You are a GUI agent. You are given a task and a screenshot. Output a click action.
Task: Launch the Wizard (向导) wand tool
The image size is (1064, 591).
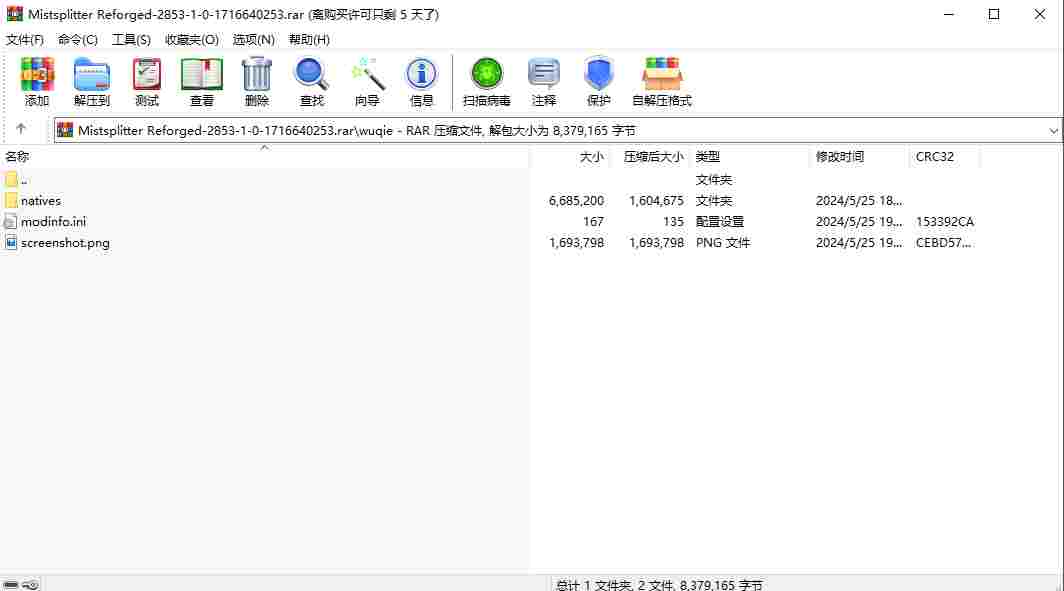[367, 75]
